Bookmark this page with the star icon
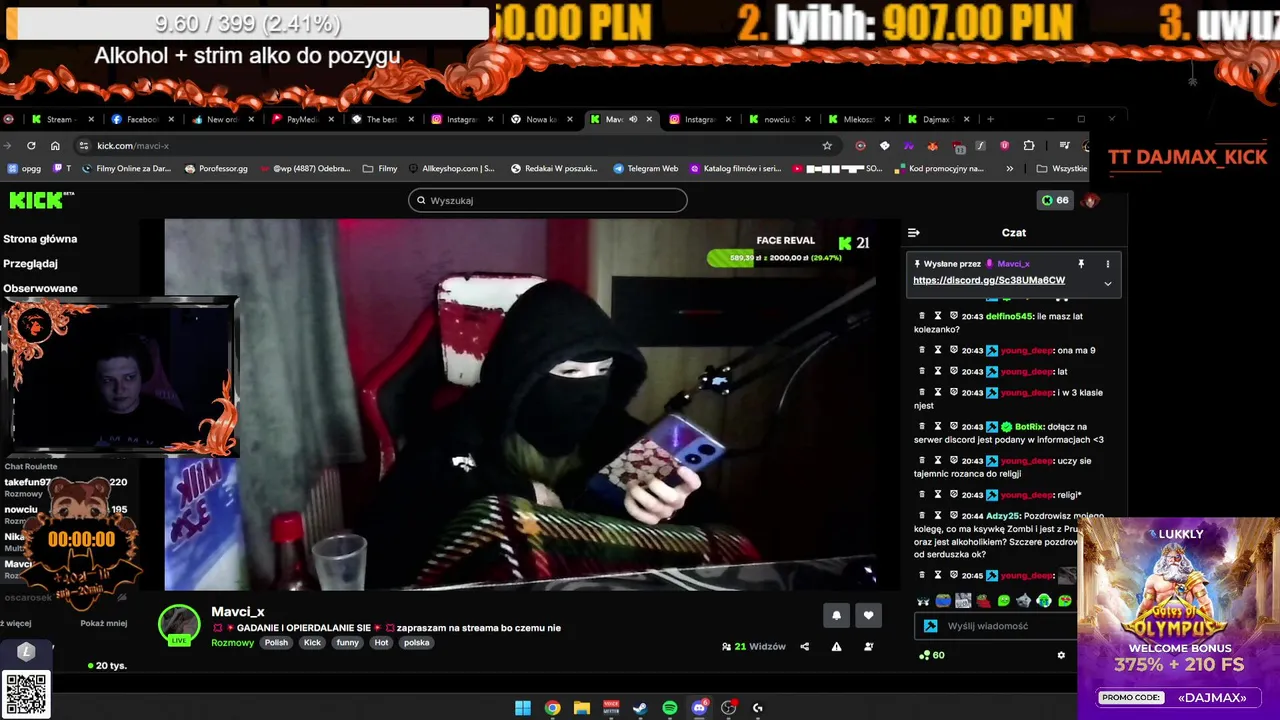The height and width of the screenshot is (720, 1280). tap(827, 145)
